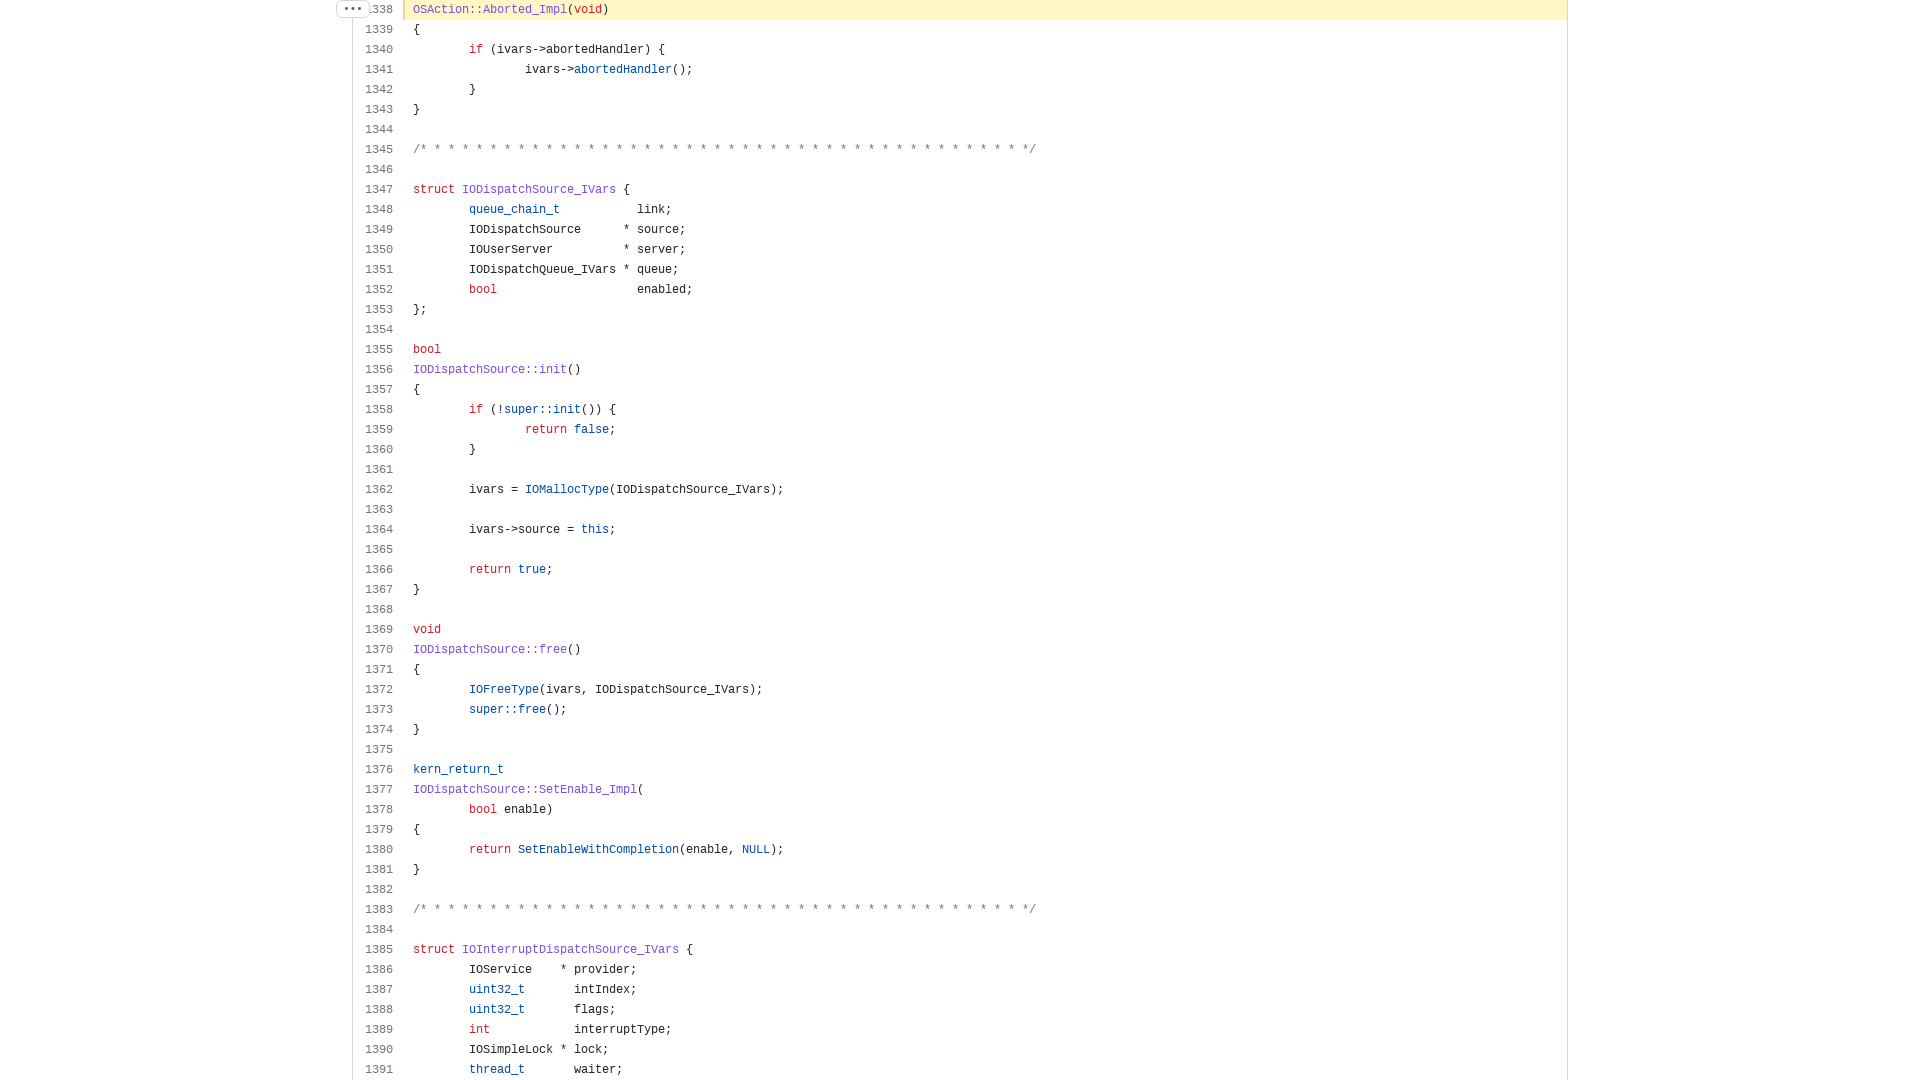Follow the this keyword link on line 1364
The height and width of the screenshot is (1080, 1920).
click(x=595, y=529)
